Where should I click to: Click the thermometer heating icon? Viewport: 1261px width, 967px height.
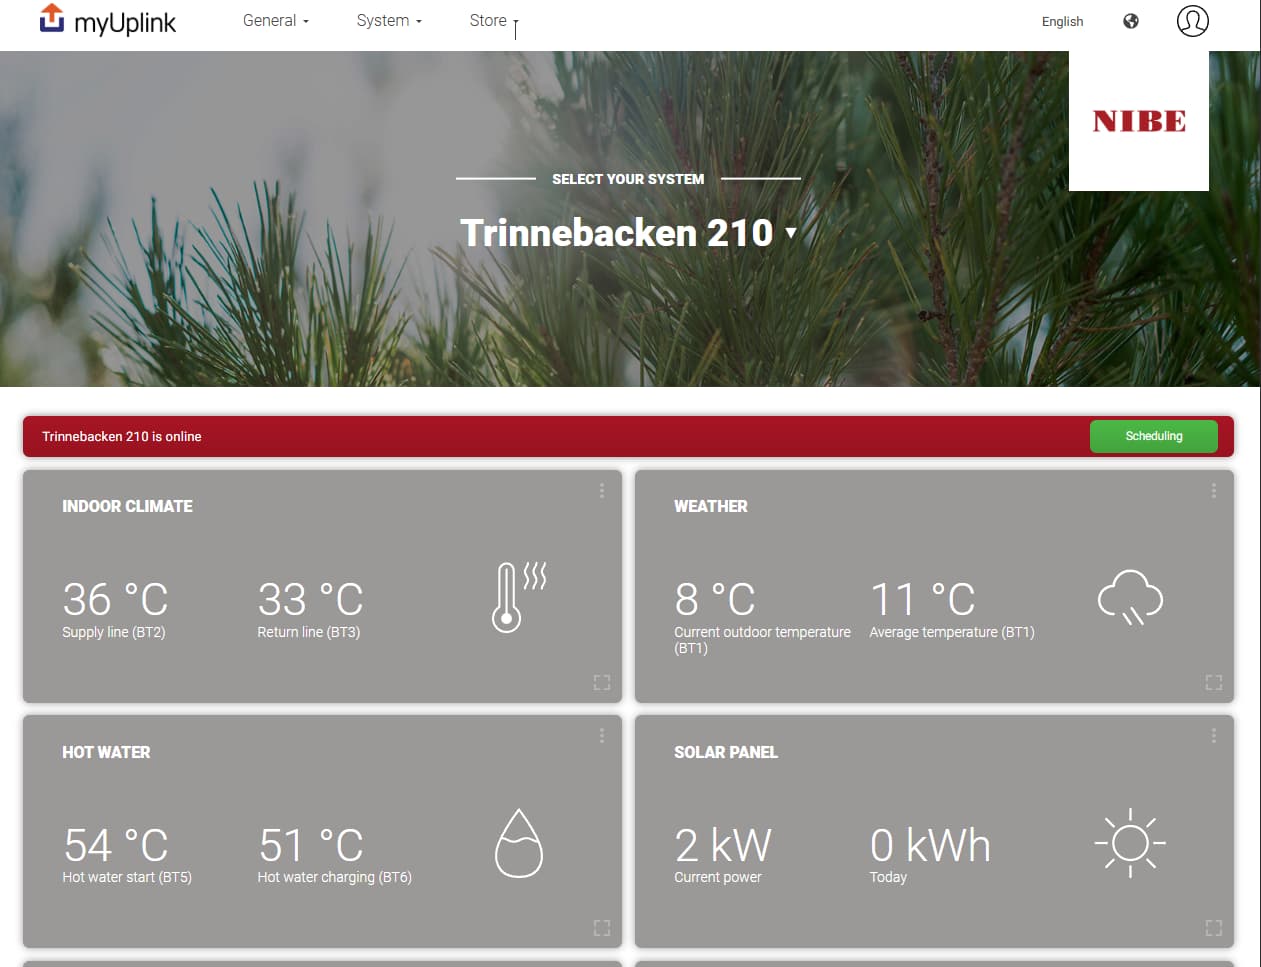(519, 597)
